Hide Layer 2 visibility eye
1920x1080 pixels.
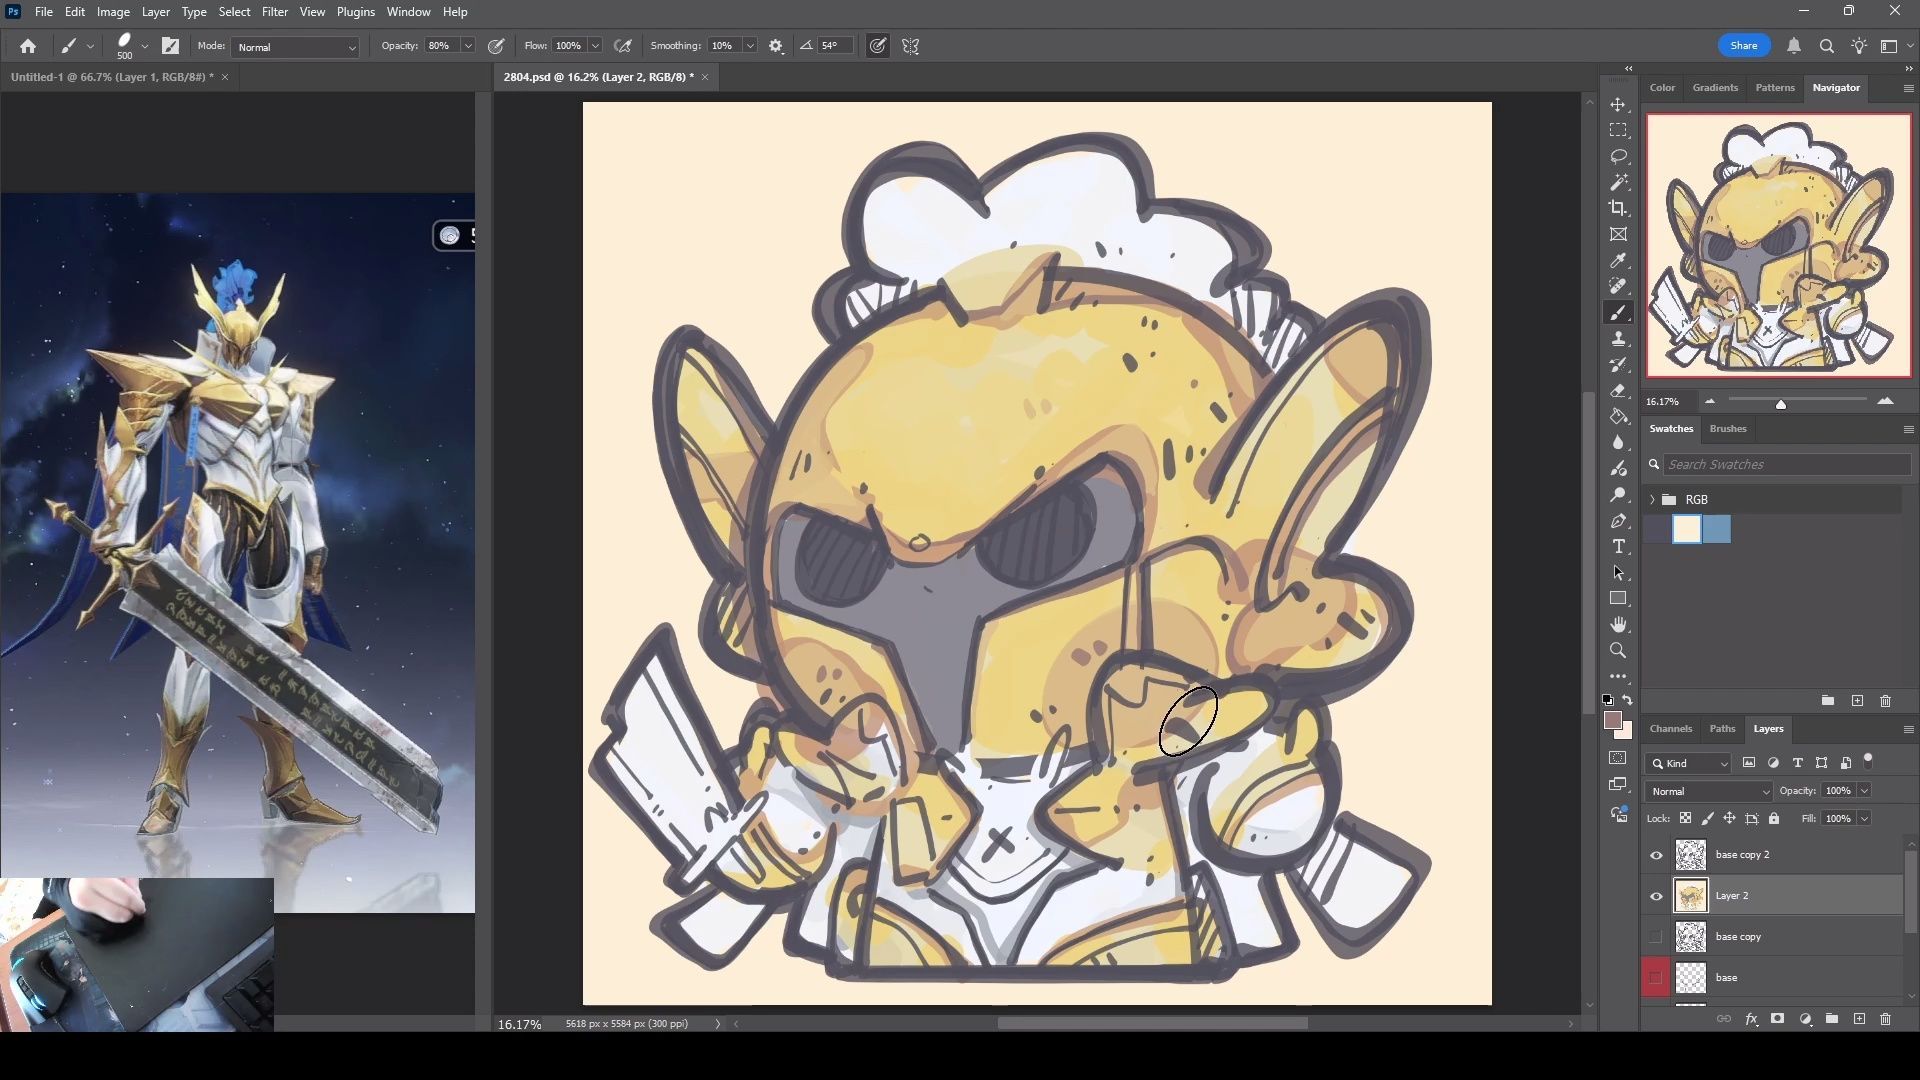coord(1656,896)
